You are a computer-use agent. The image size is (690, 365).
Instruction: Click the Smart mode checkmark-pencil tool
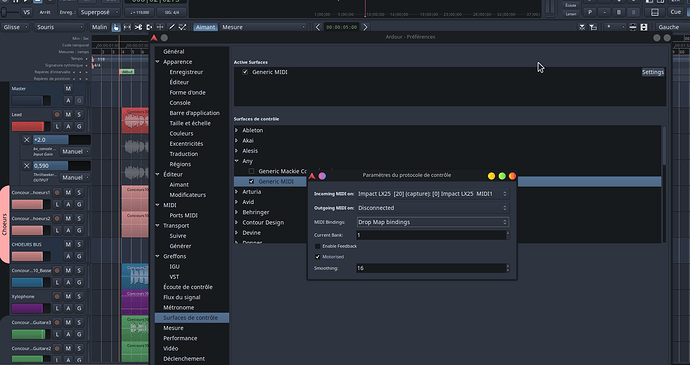tap(183, 27)
